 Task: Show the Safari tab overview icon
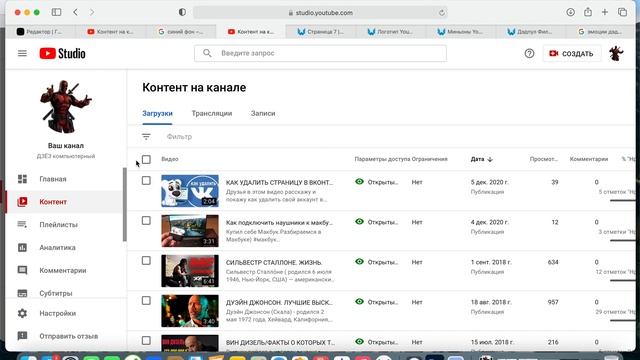(622, 12)
